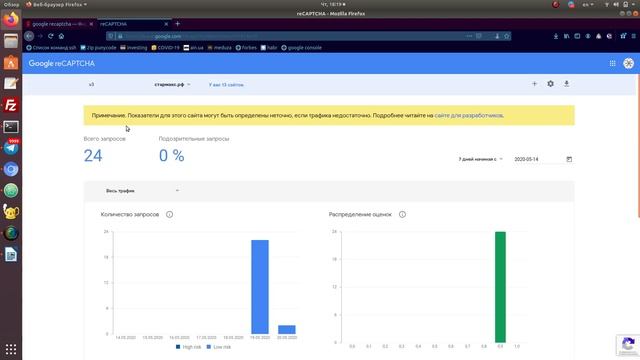This screenshot has height=360, width=640.
Task: Open Telegram from the dock
Action: tap(11, 148)
